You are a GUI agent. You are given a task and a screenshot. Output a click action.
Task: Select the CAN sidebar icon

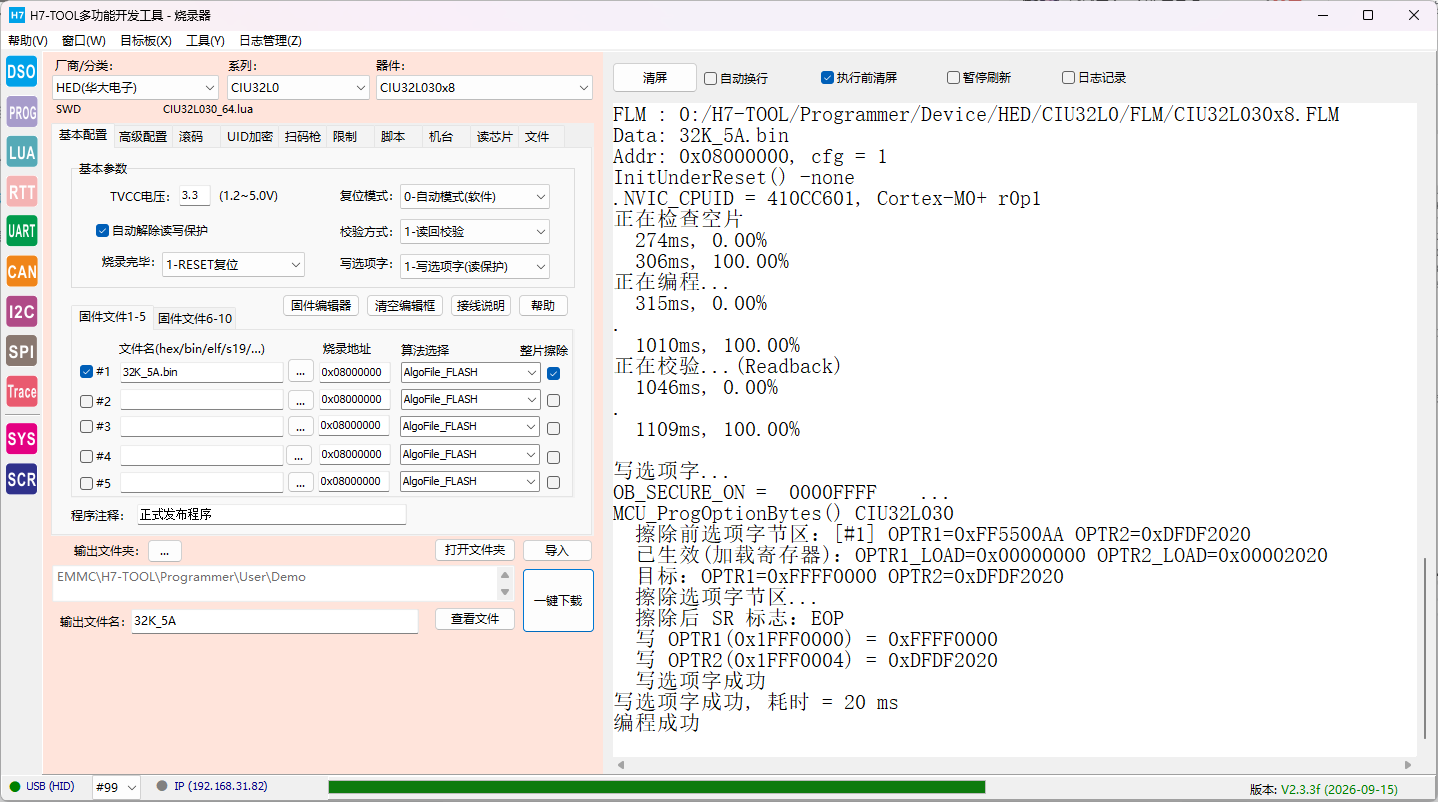pyautogui.click(x=22, y=271)
